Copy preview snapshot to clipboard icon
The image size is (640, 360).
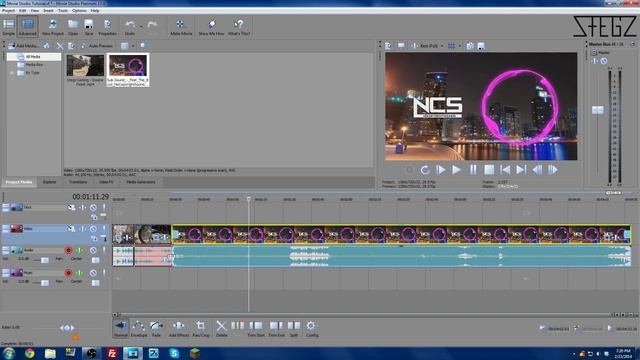[470, 46]
